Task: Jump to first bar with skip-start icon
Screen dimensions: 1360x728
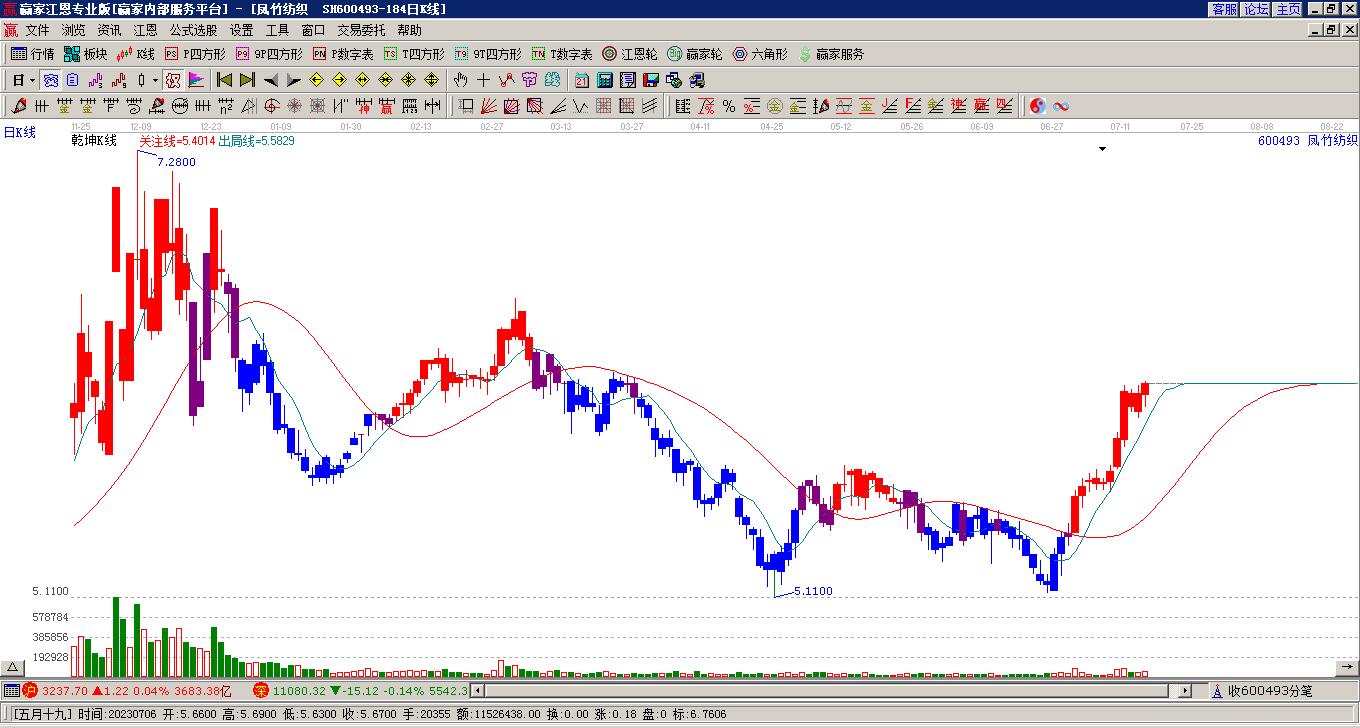Action: [224, 80]
